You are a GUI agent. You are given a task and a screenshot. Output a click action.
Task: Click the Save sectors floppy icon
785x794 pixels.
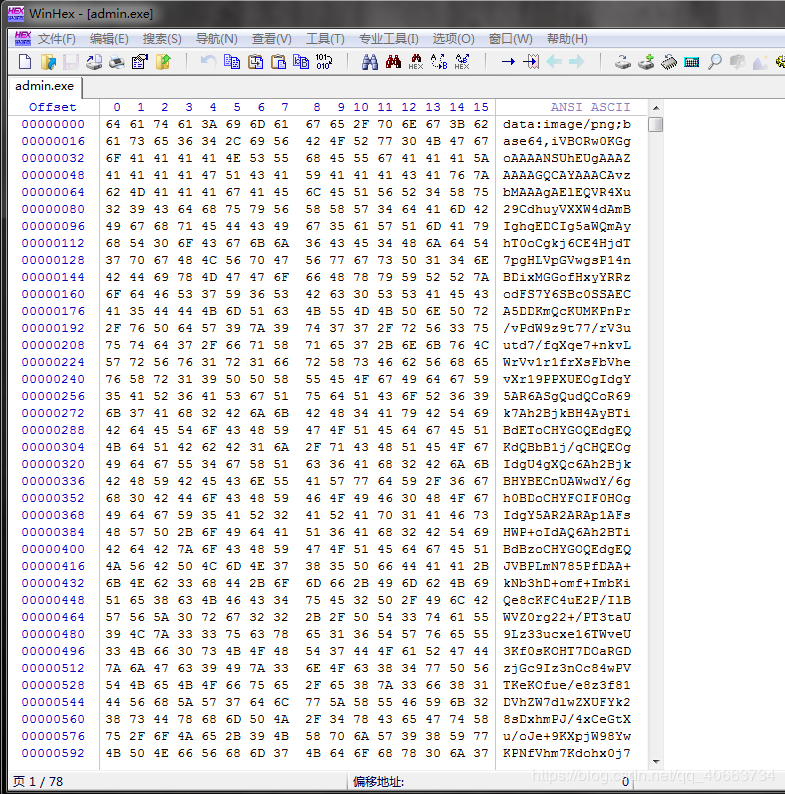[70, 62]
